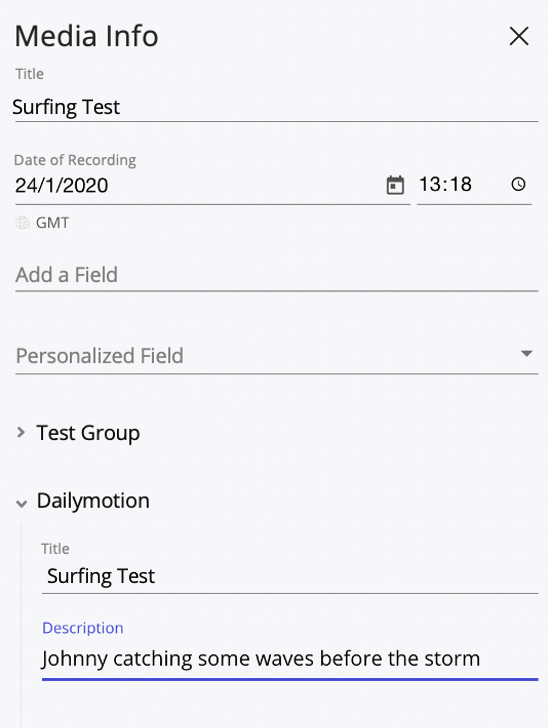Expand the Test Group chevron
Image resolution: width=548 pixels, height=728 pixels.
tap(20, 433)
